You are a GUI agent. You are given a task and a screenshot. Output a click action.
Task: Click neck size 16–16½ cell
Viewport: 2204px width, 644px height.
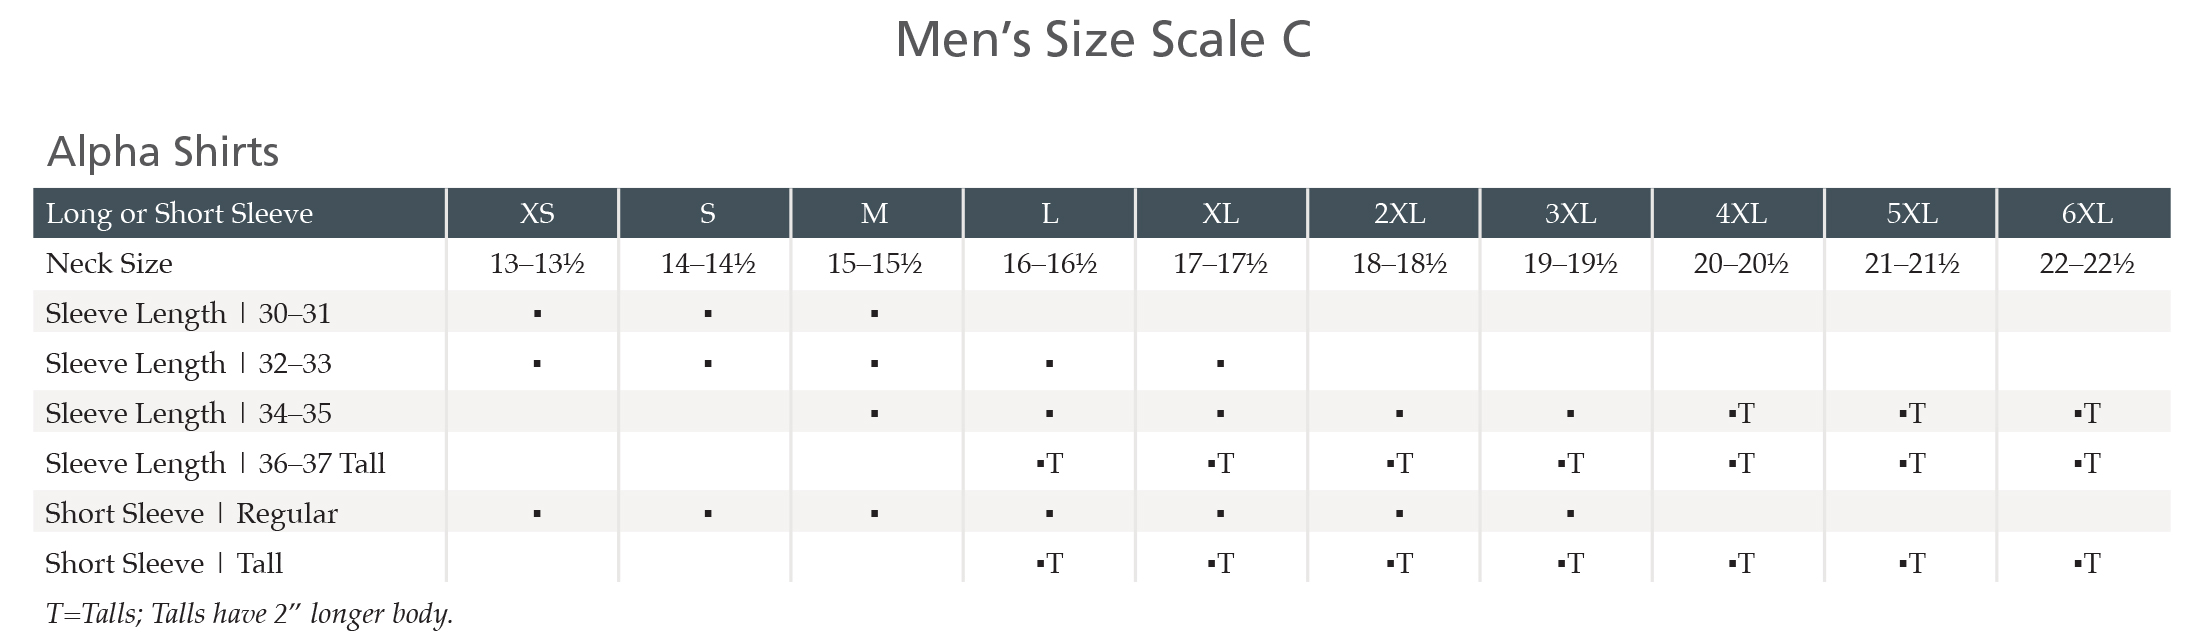tap(1049, 263)
